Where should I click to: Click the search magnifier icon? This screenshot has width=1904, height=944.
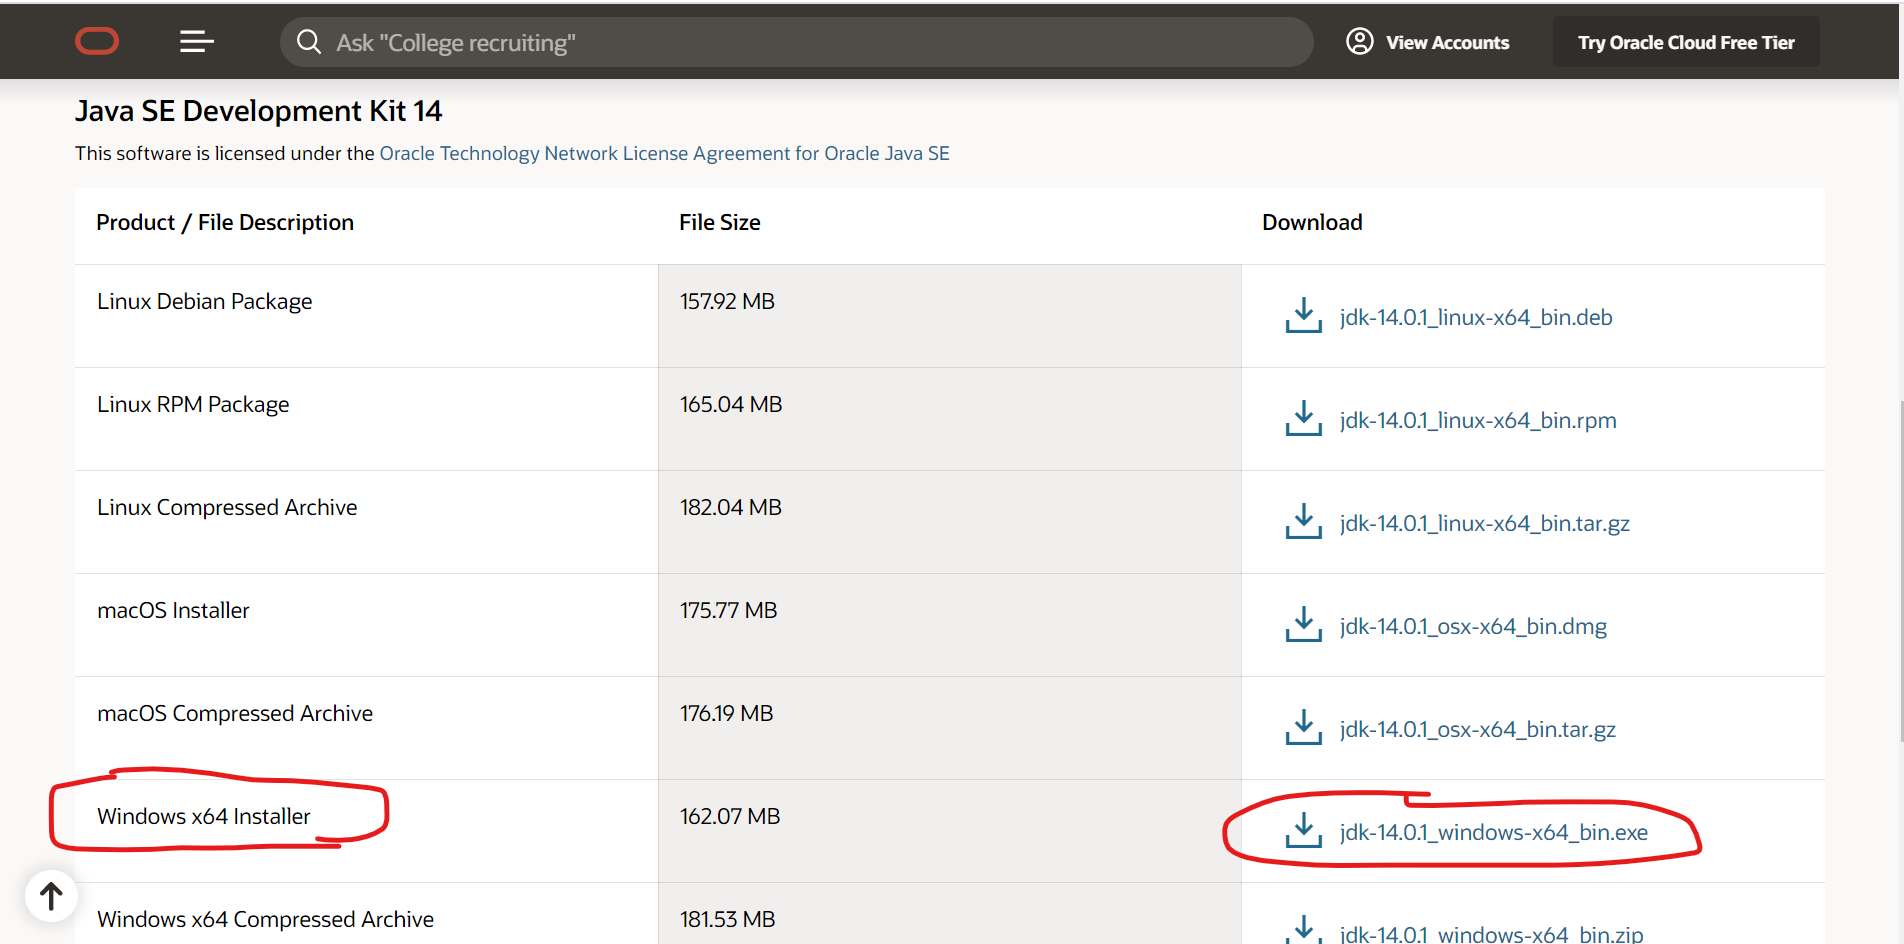coord(309,42)
